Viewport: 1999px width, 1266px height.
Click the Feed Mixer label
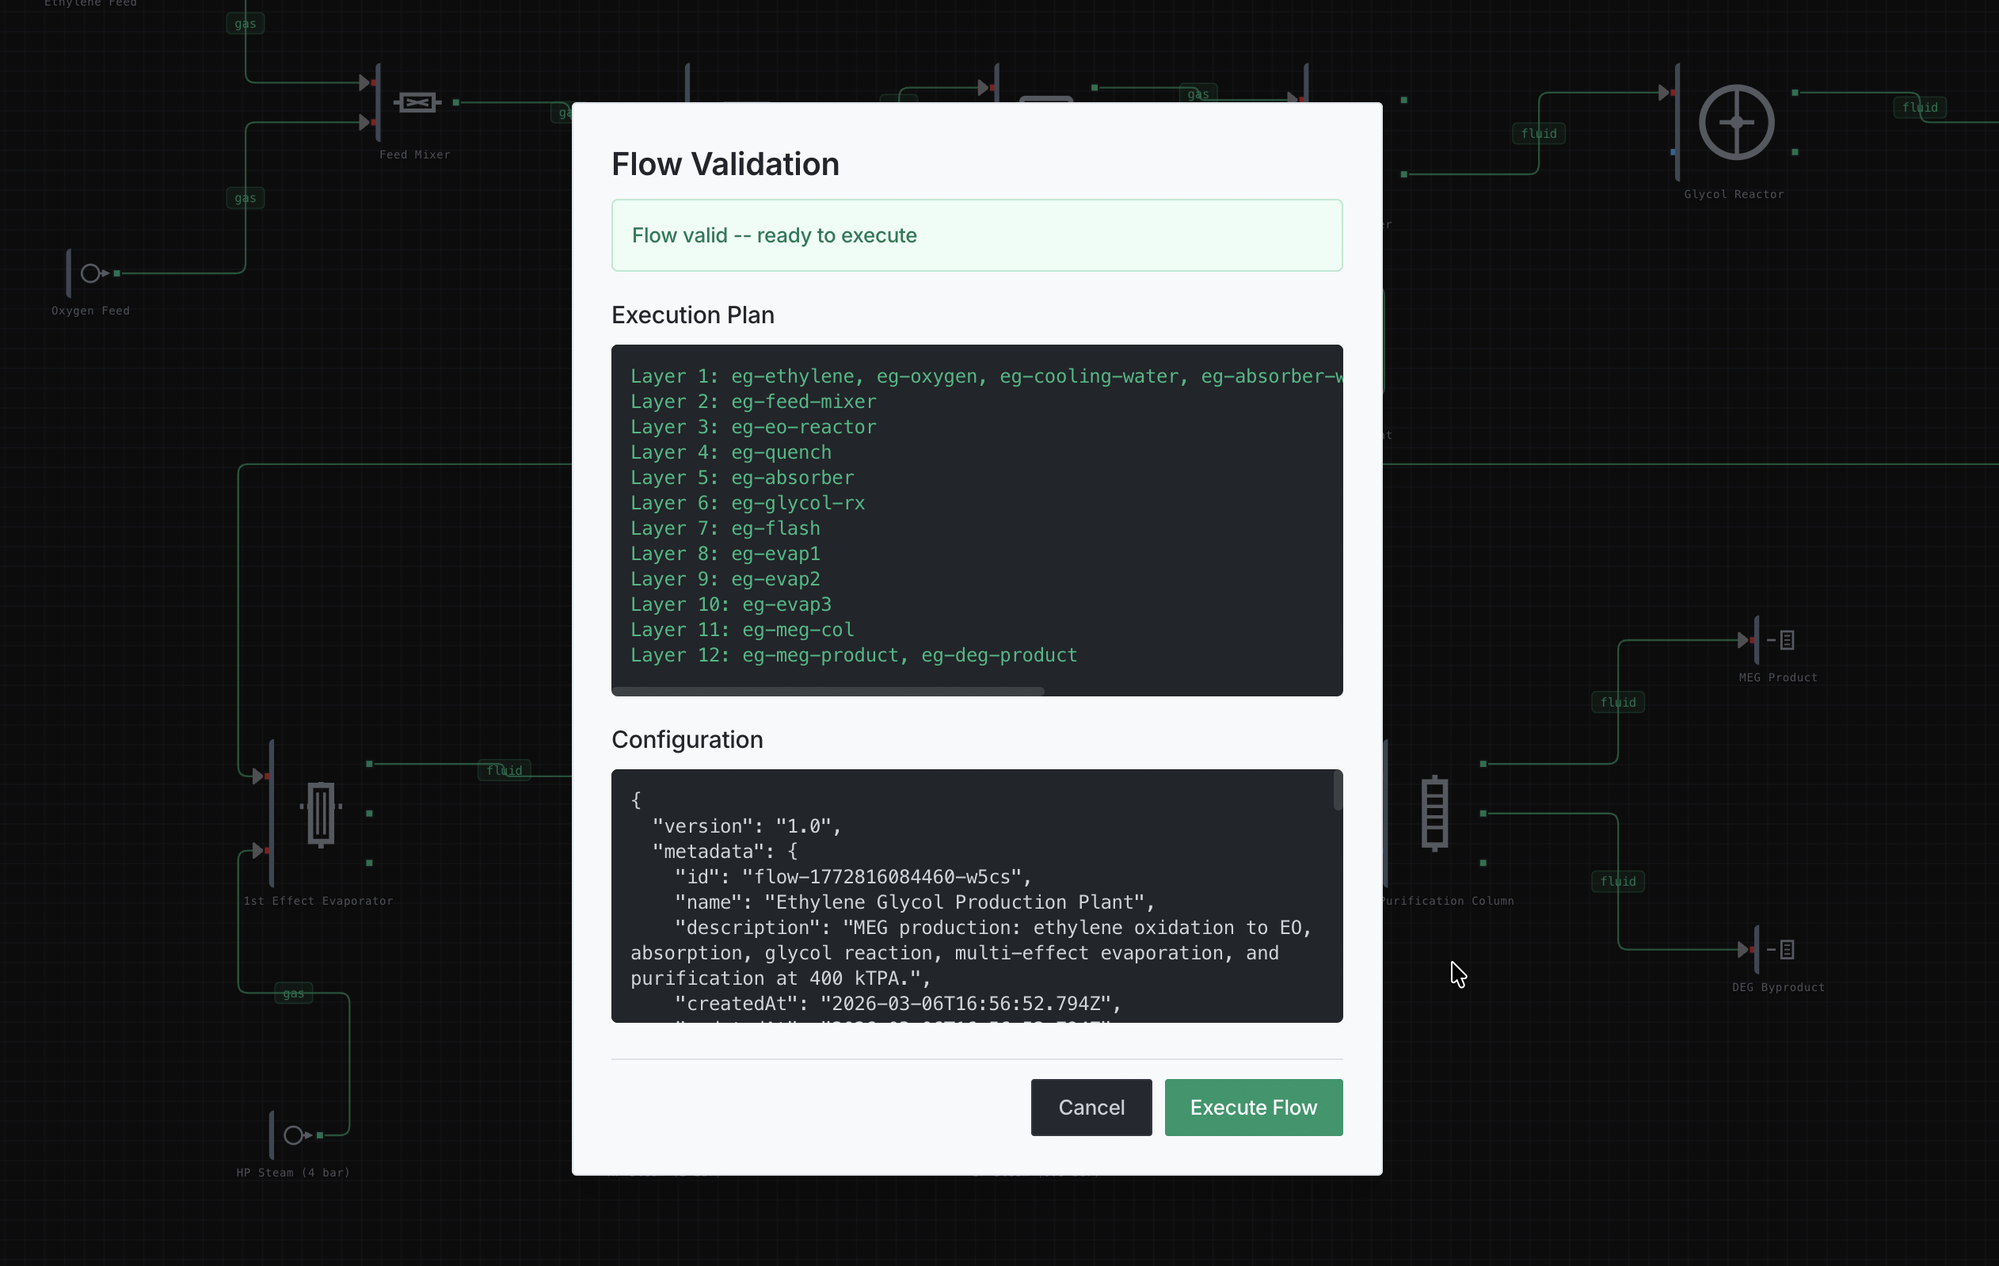click(x=415, y=155)
